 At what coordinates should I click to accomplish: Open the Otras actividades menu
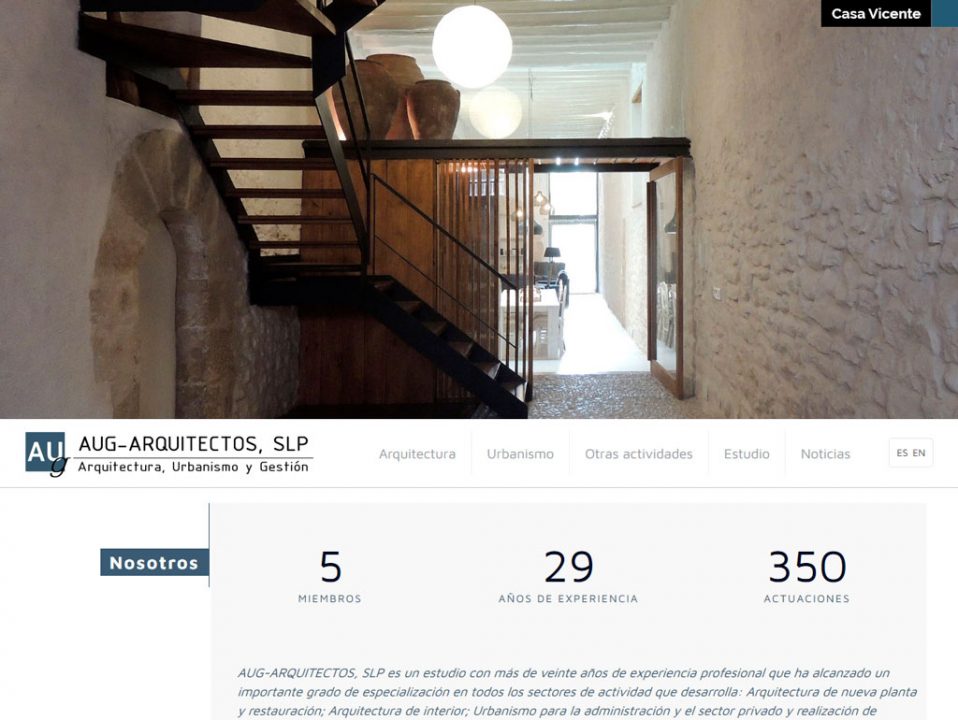[x=638, y=454]
